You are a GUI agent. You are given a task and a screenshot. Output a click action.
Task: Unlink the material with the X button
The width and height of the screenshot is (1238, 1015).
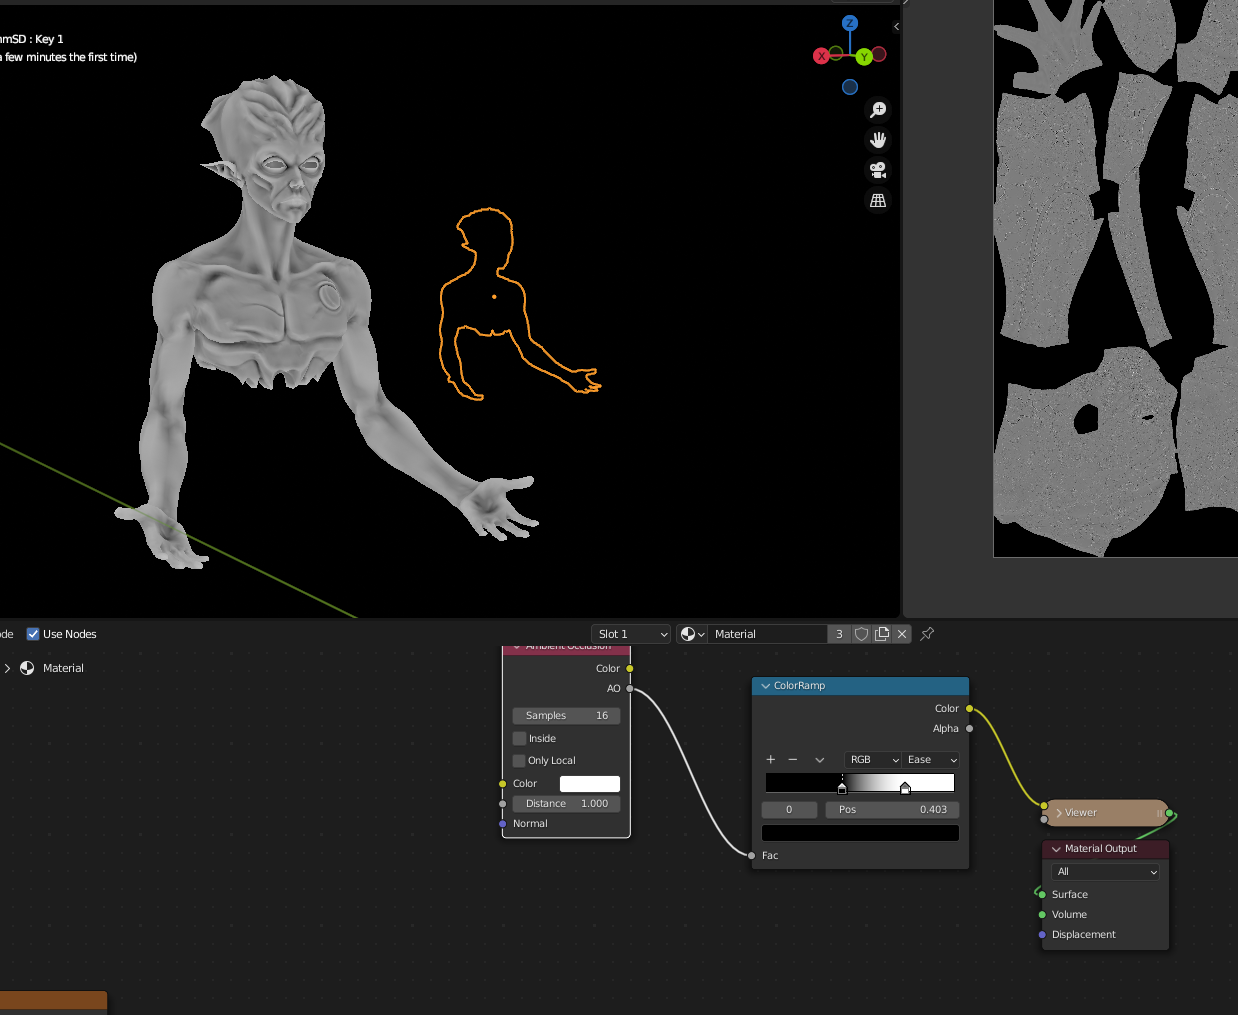pyautogui.click(x=902, y=634)
